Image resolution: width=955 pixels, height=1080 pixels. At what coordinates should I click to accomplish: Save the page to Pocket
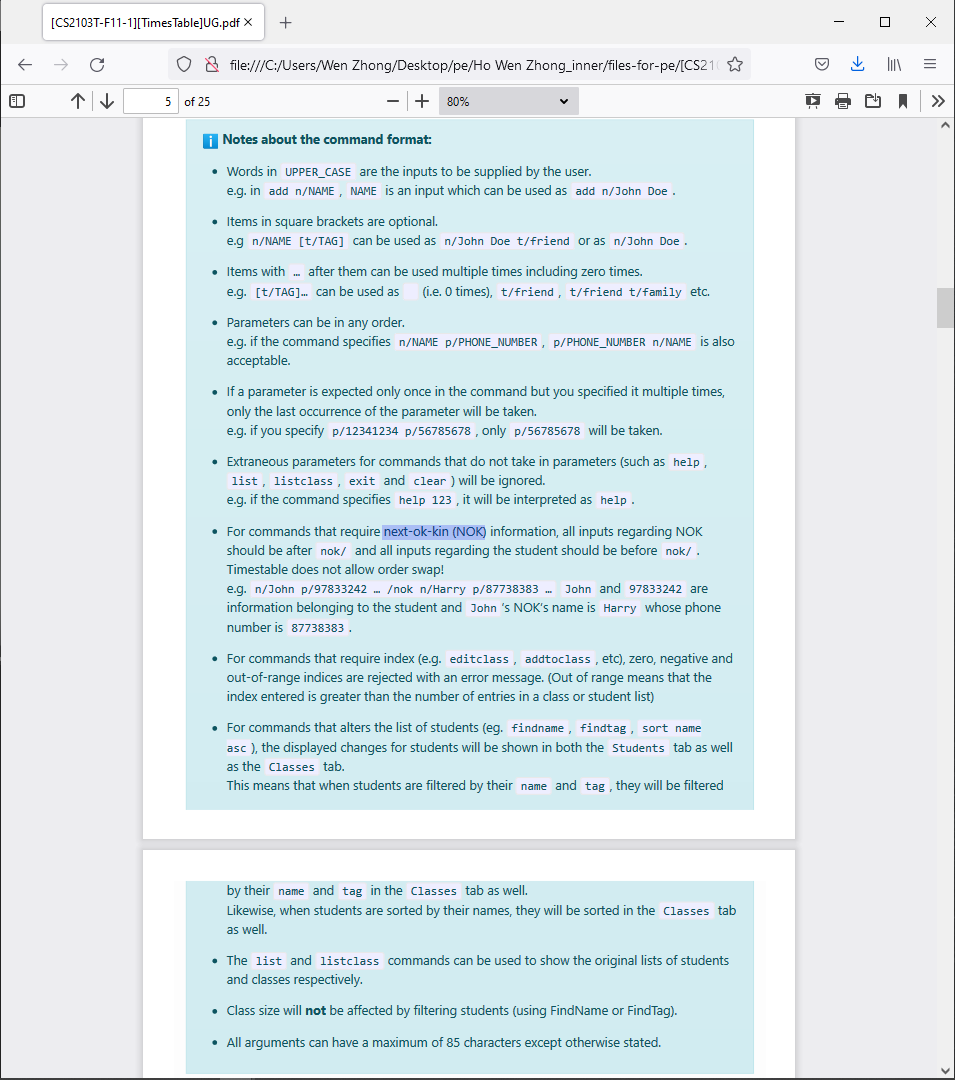tap(822, 65)
